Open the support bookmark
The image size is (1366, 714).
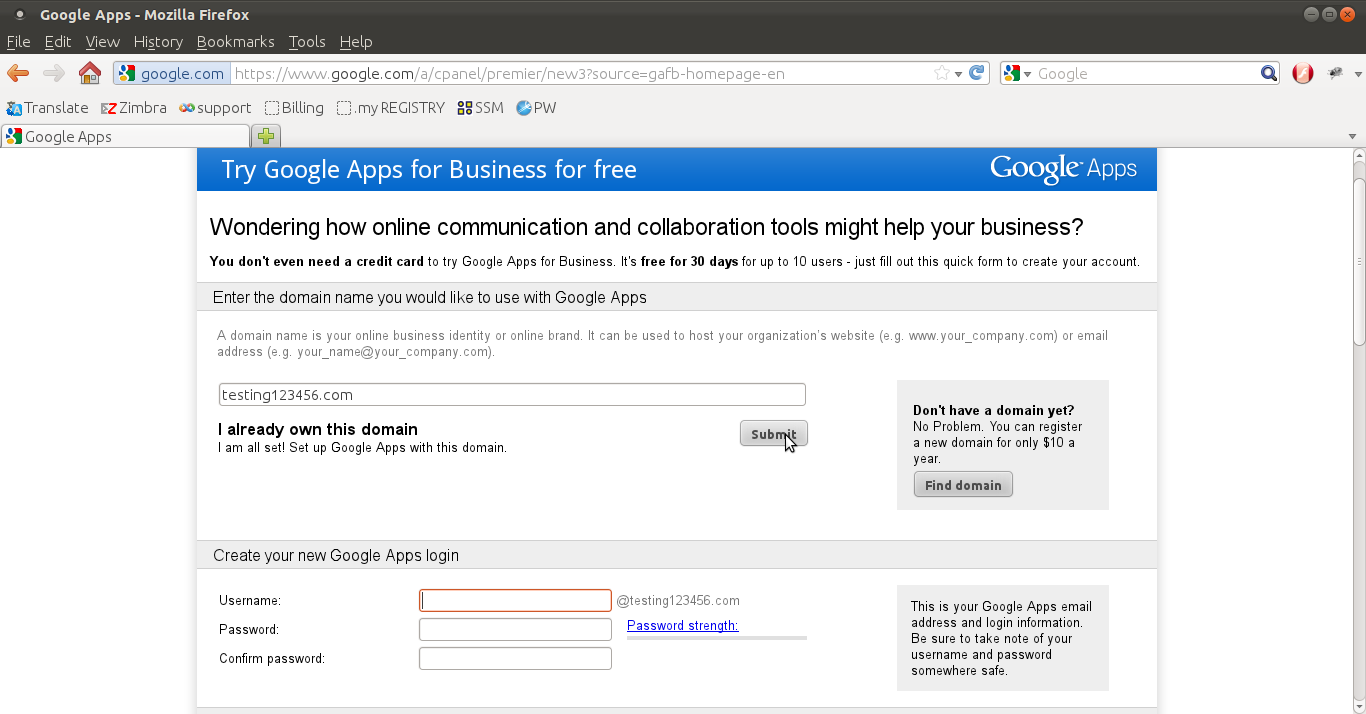(x=215, y=108)
